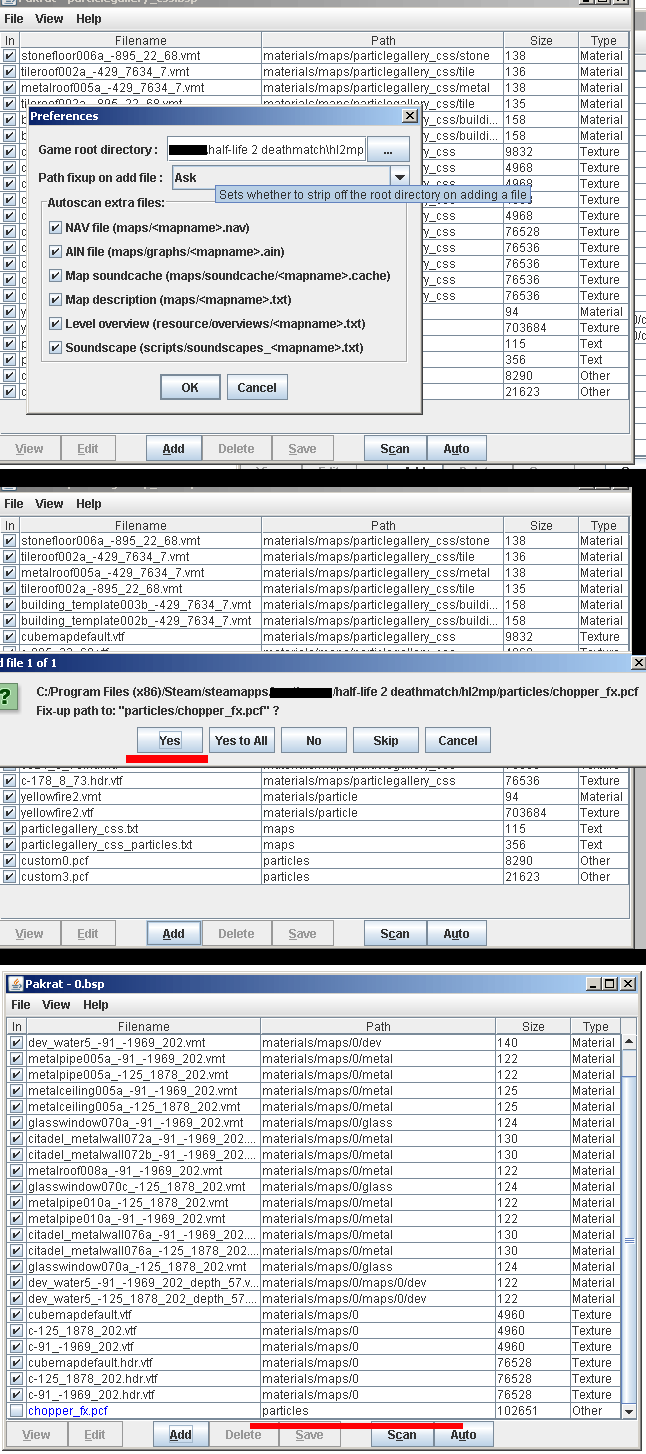Maximize the Pakrat - 0.bsp window

point(610,984)
